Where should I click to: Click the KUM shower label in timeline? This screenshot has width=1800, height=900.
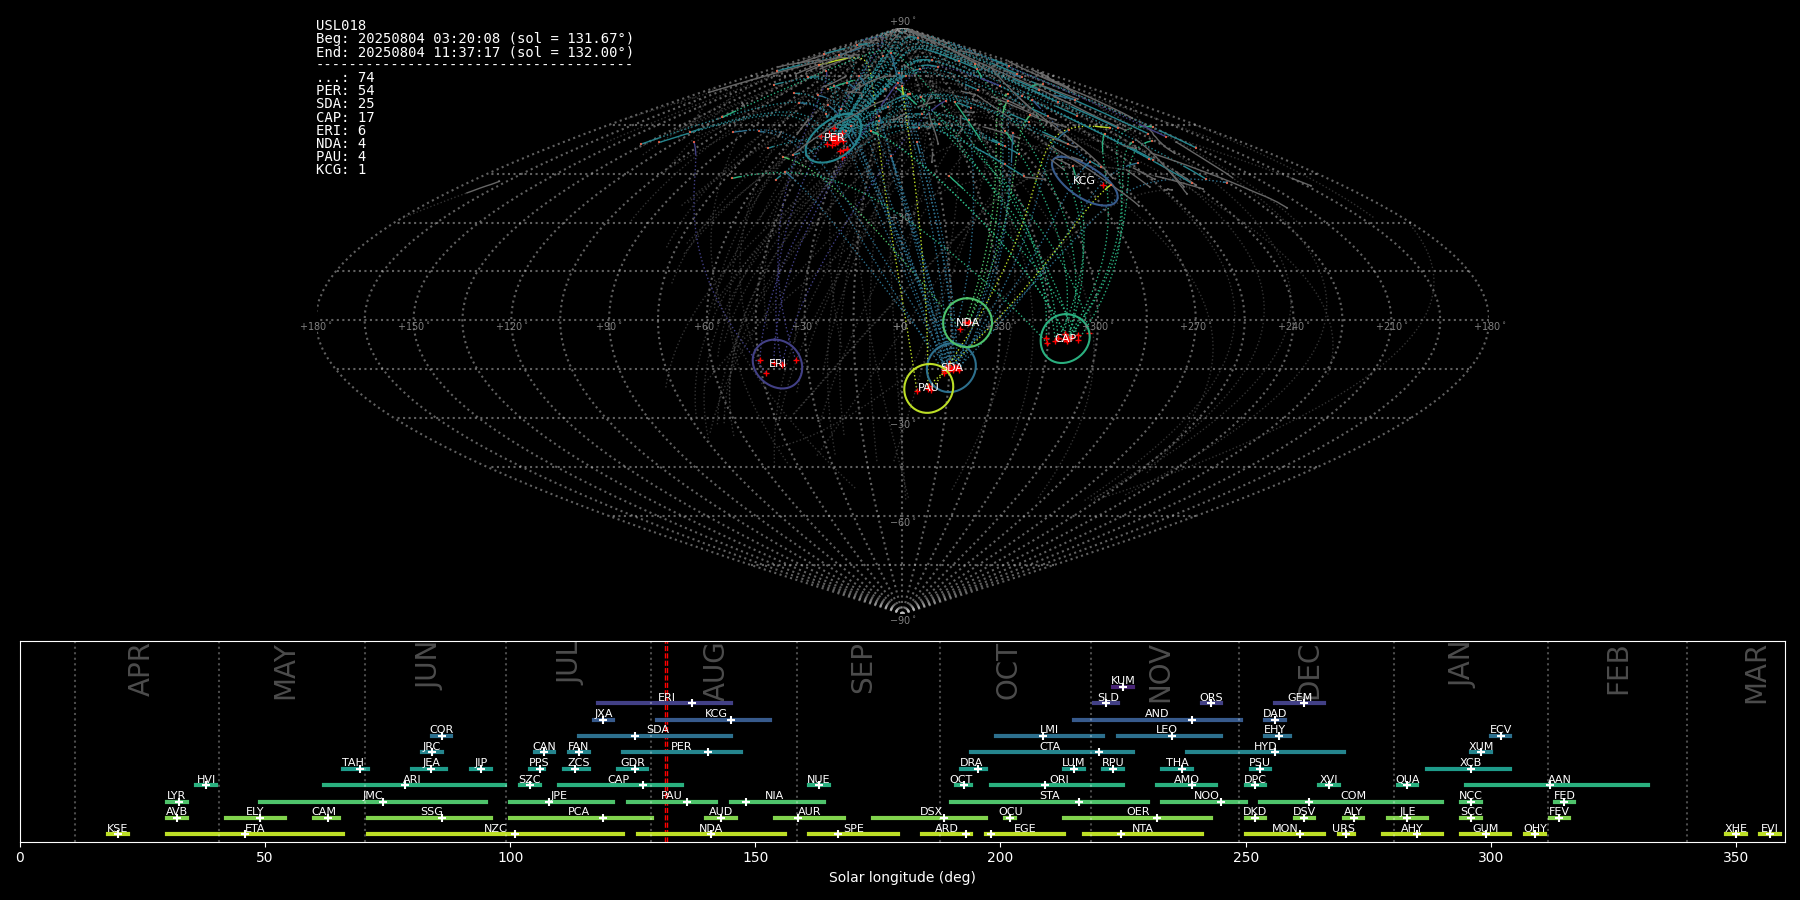(x=1123, y=681)
